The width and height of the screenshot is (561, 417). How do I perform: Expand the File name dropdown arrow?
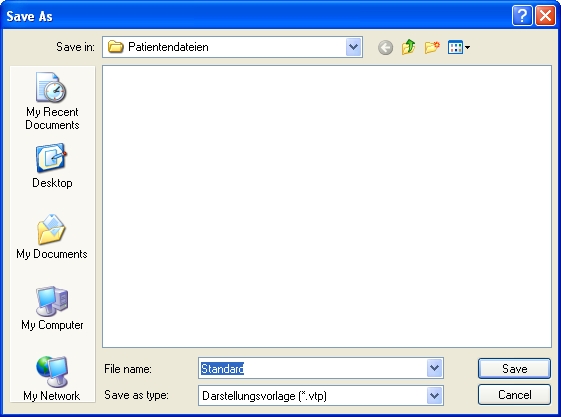[x=435, y=368]
